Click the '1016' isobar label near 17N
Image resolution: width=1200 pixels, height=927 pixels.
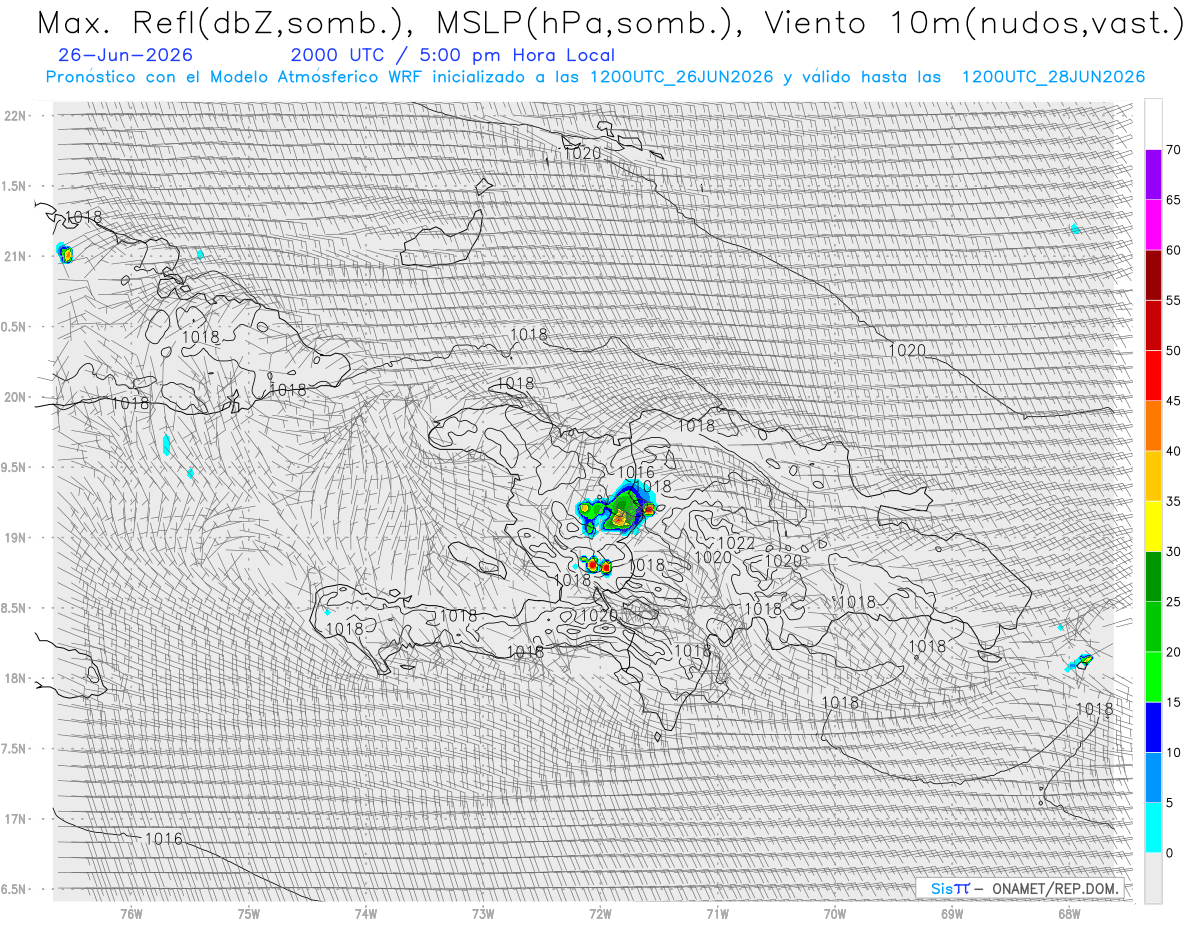[x=164, y=838]
